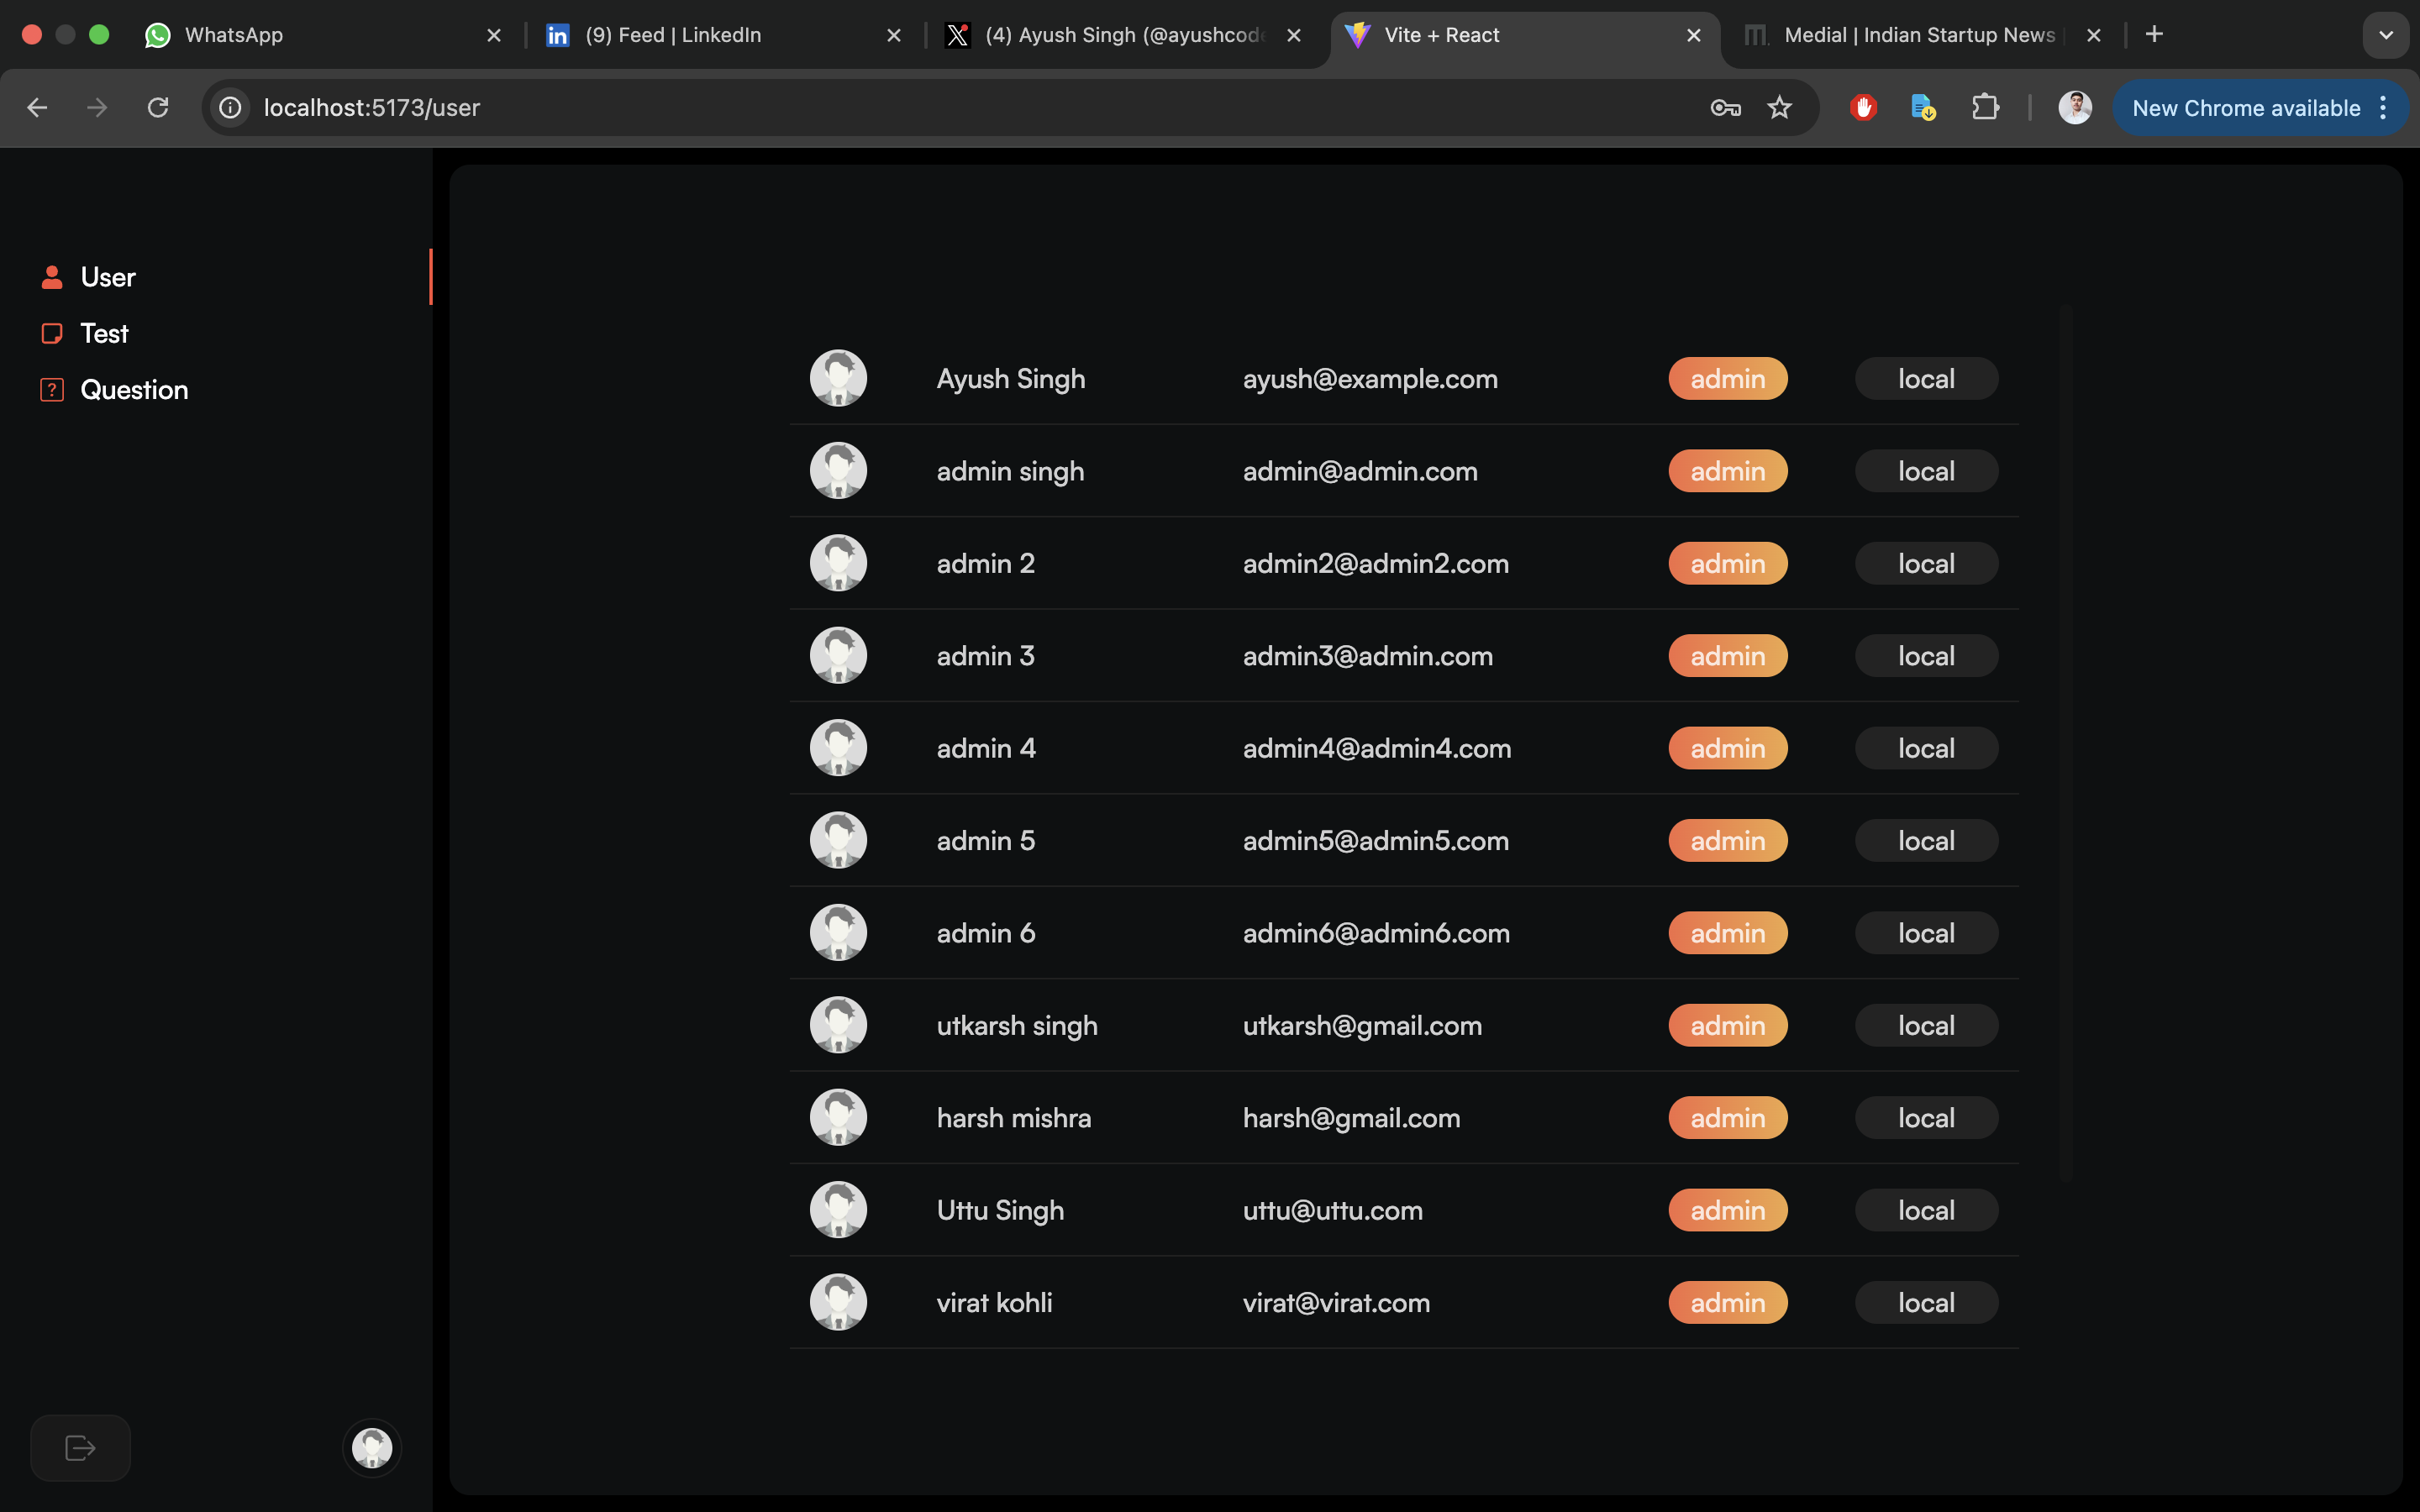The width and height of the screenshot is (2420, 1512).
Task: Bookmark this page with star icon
Action: (x=1779, y=108)
